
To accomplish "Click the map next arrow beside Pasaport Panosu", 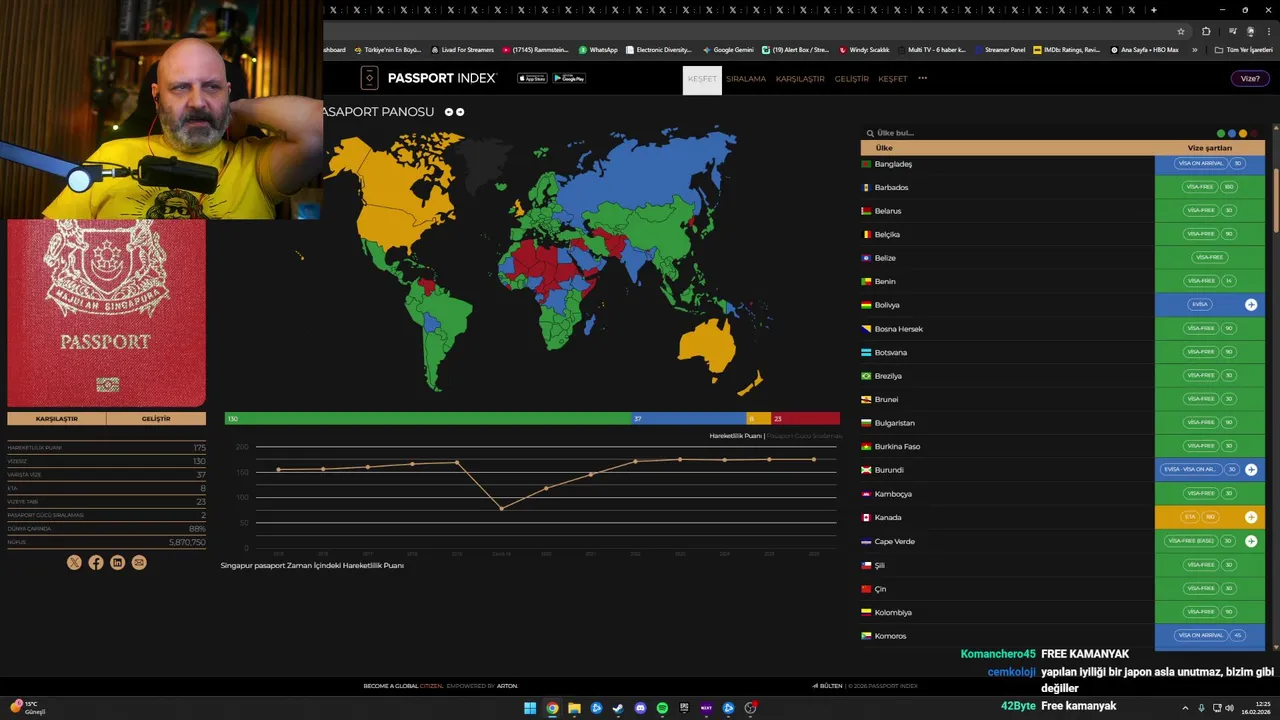I will 460,112.
